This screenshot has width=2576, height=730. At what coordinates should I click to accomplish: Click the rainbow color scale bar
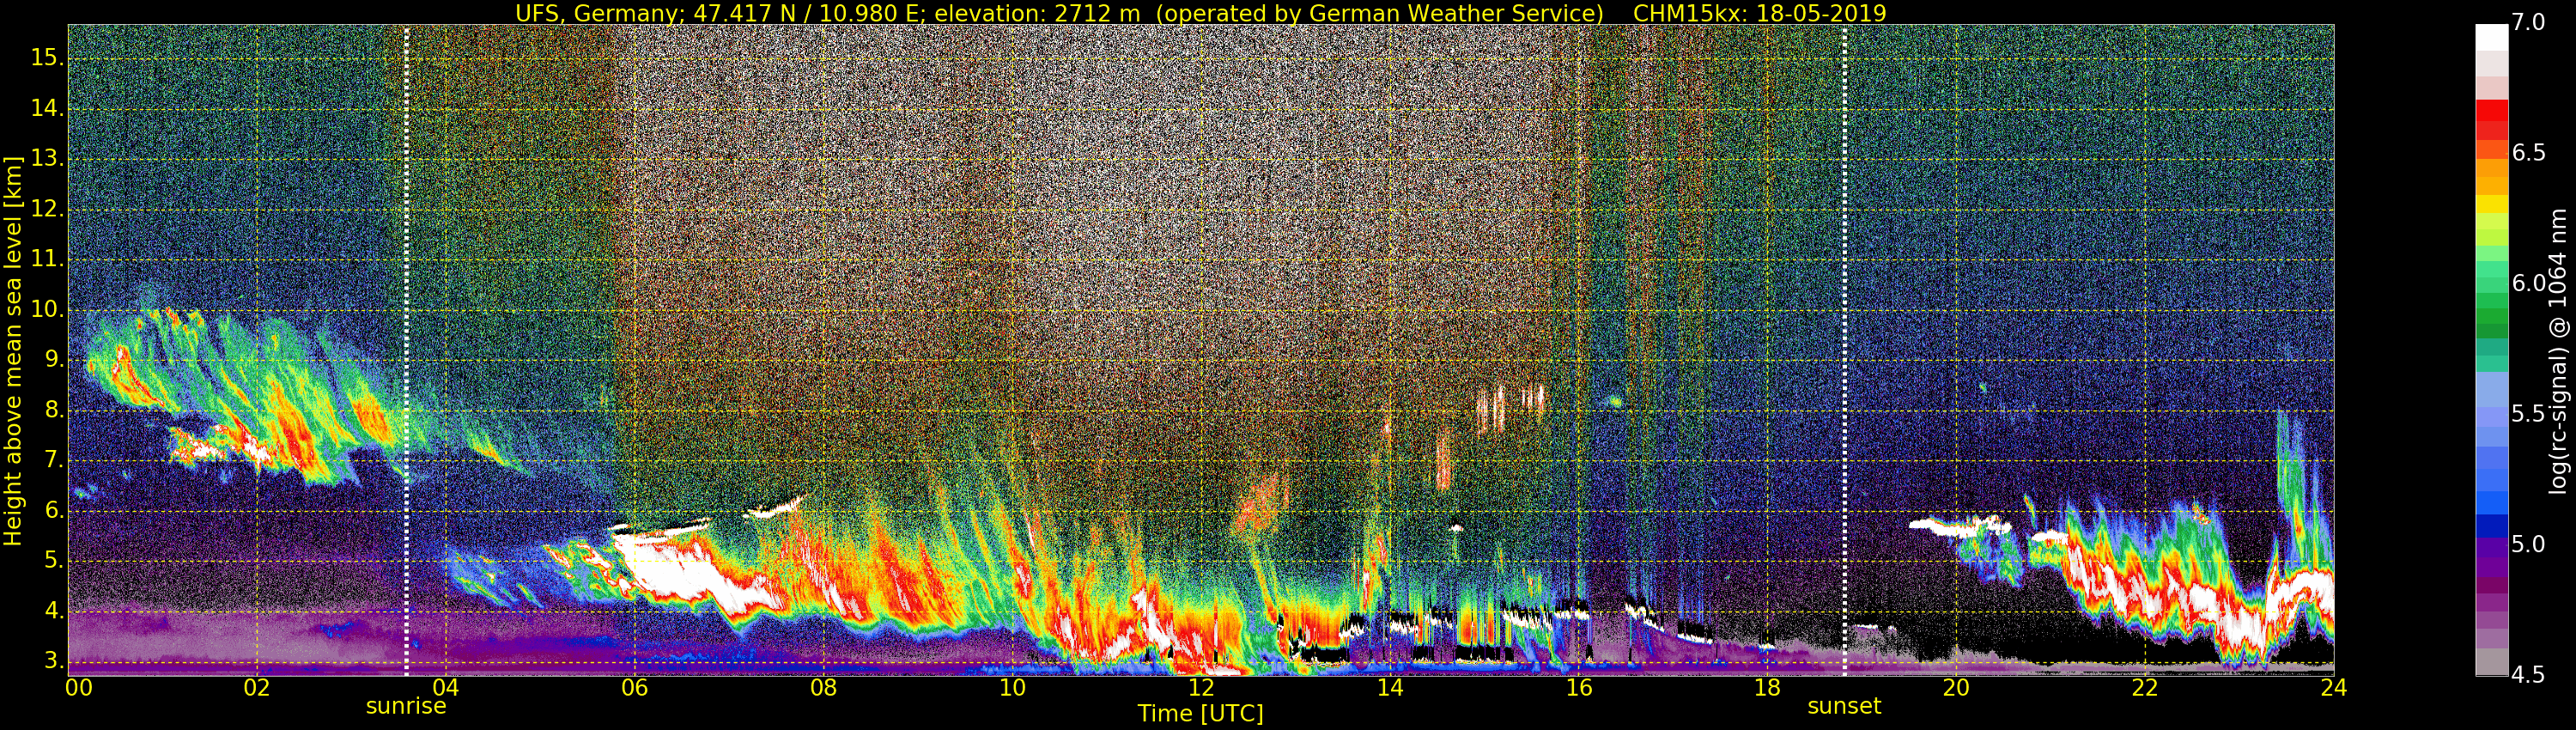(x=2491, y=350)
